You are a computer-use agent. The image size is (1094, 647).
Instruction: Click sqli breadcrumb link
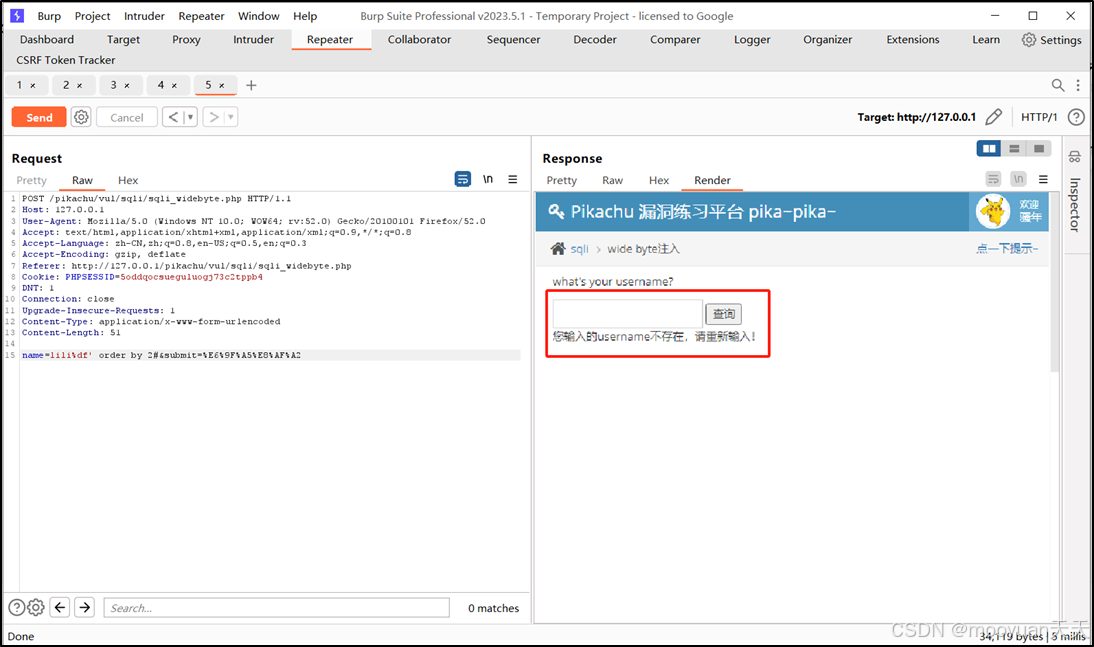tap(579, 249)
